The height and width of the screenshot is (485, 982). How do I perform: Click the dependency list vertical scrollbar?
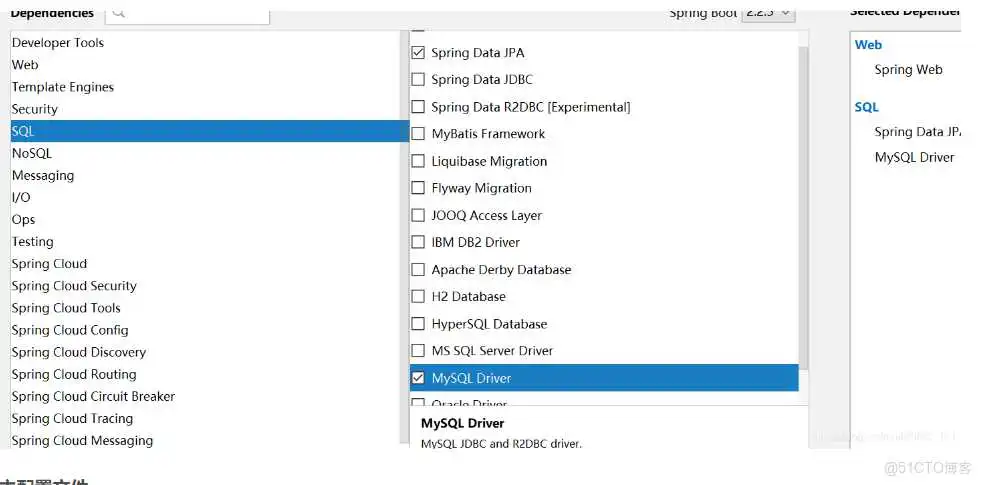click(x=804, y=200)
